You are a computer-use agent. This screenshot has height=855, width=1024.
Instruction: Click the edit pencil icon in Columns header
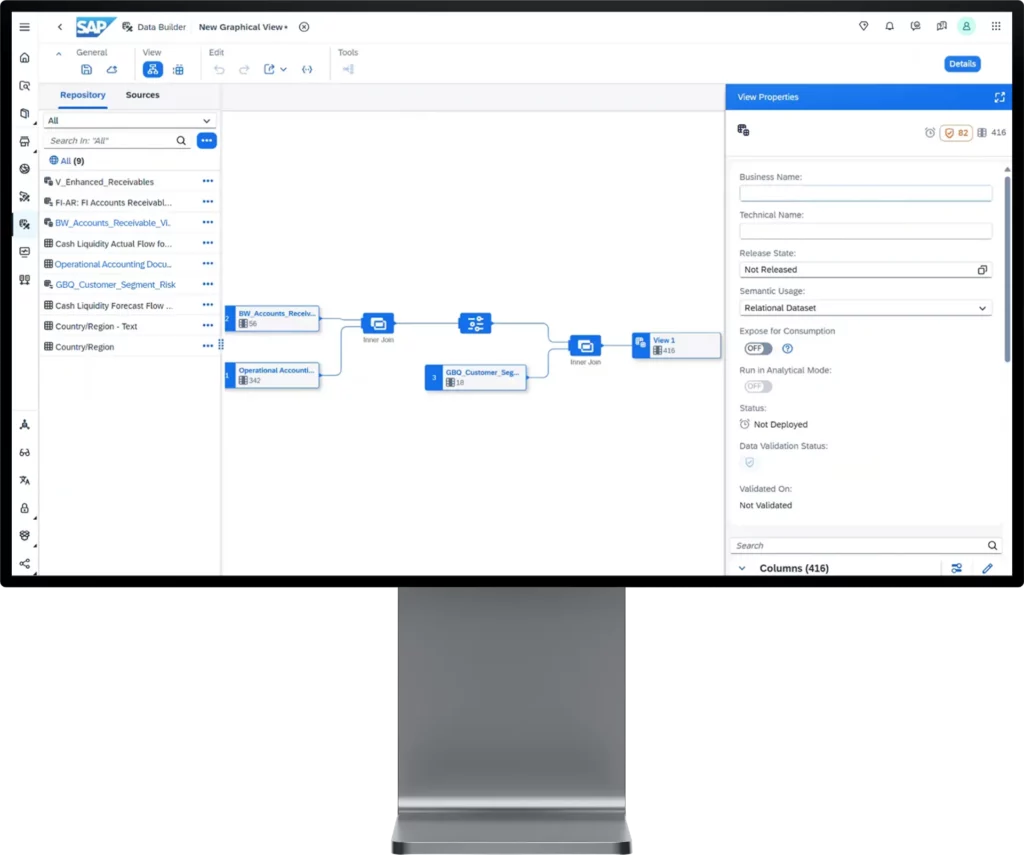(x=988, y=568)
